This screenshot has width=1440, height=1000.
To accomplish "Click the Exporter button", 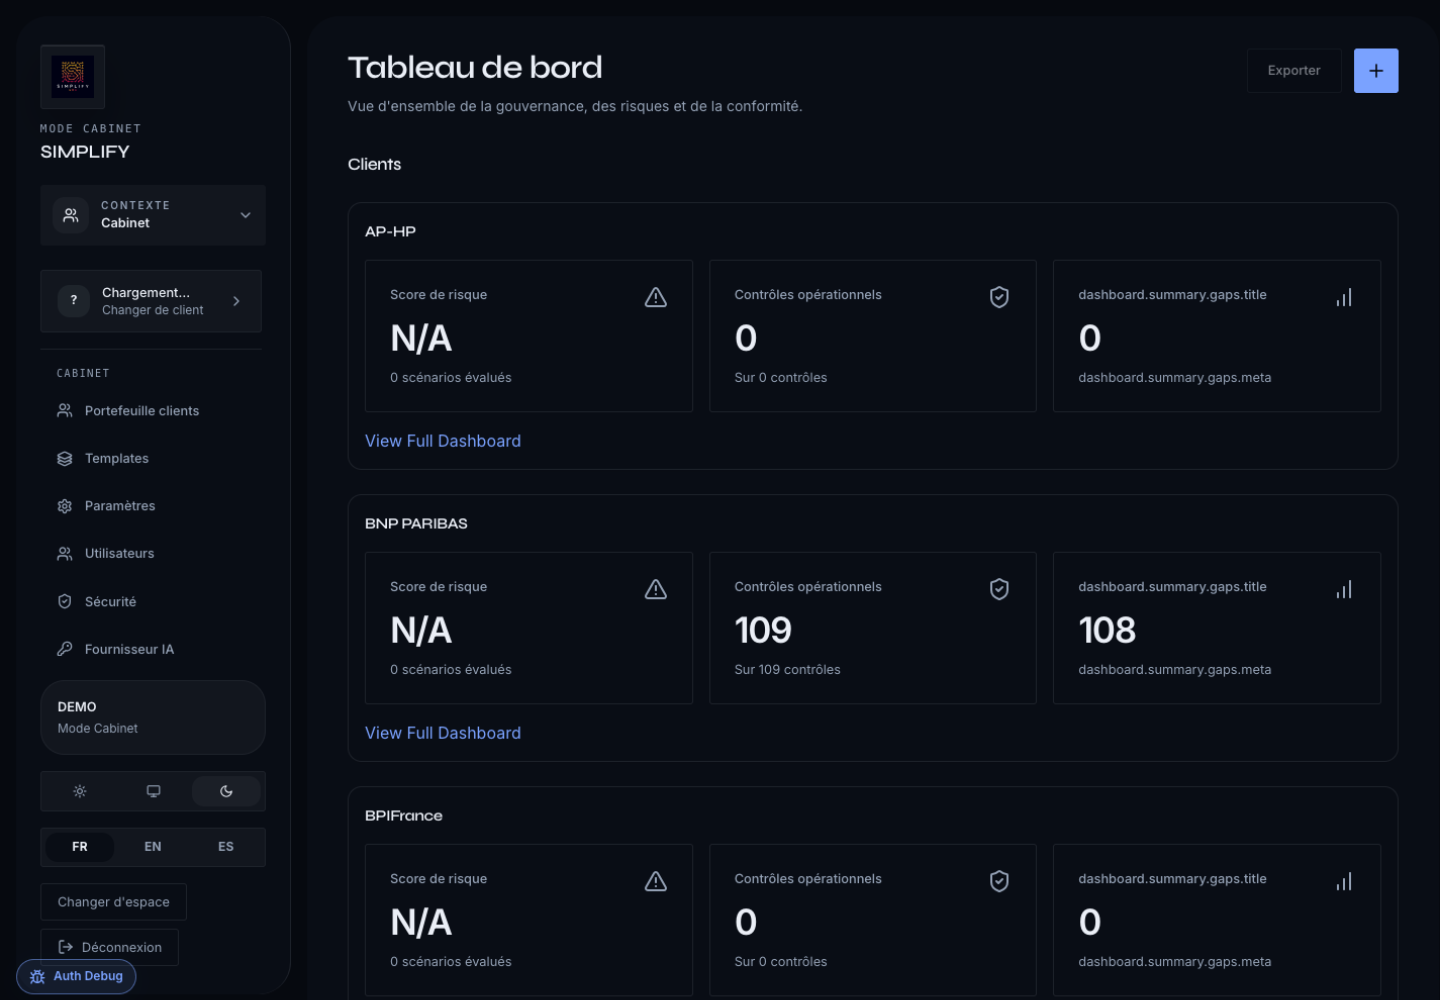I will [1294, 71].
